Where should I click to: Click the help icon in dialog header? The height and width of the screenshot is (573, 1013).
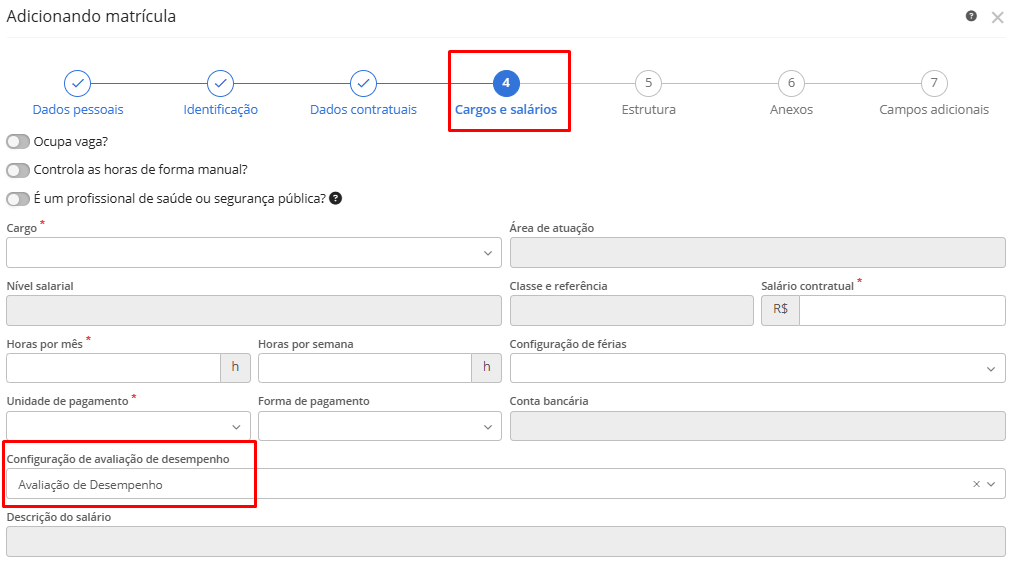point(971,16)
